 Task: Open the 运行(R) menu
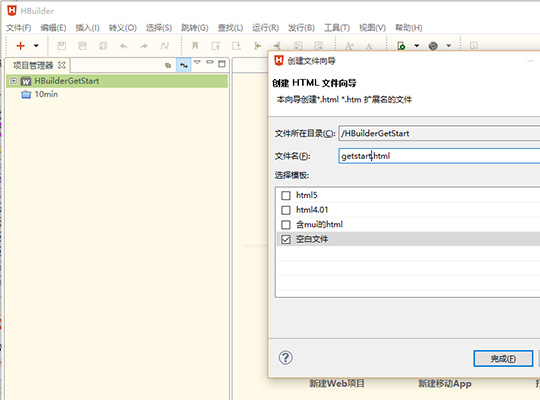point(265,28)
